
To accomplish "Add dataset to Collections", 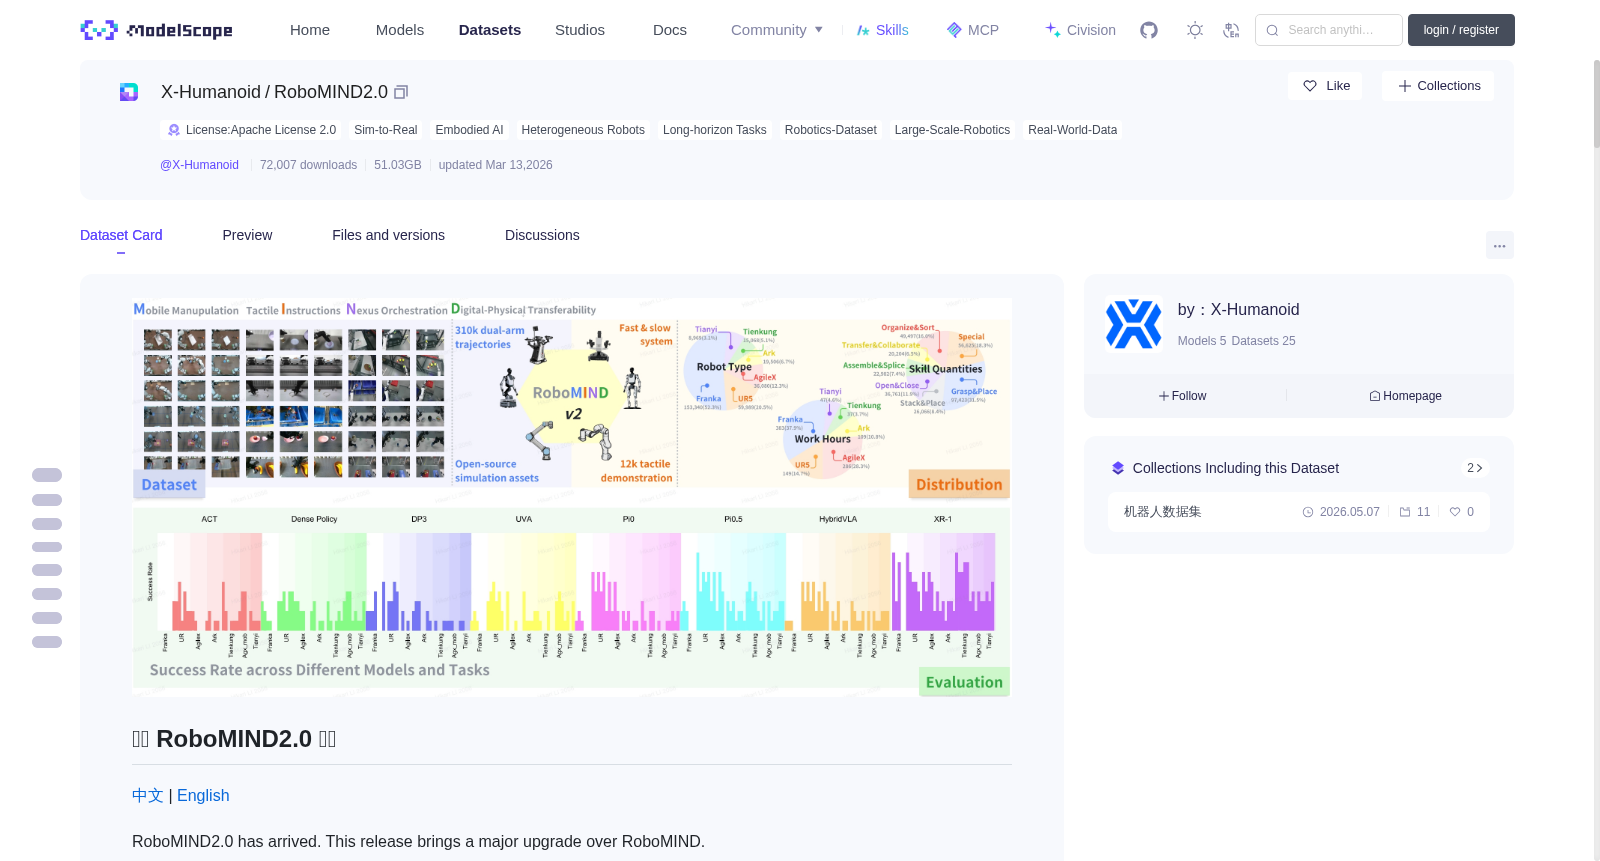I will (x=1438, y=86).
